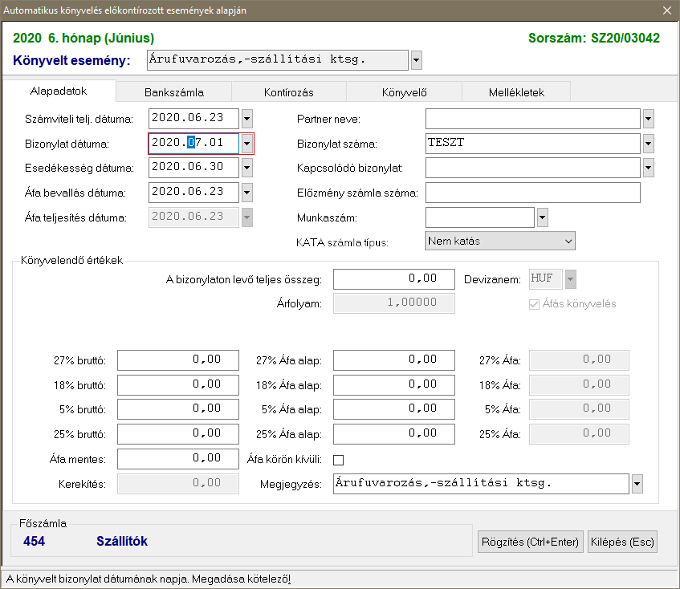Screen dimensions: 680x589
Task: Expand the Partner neve list arrow
Action: pyautogui.click(x=648, y=118)
